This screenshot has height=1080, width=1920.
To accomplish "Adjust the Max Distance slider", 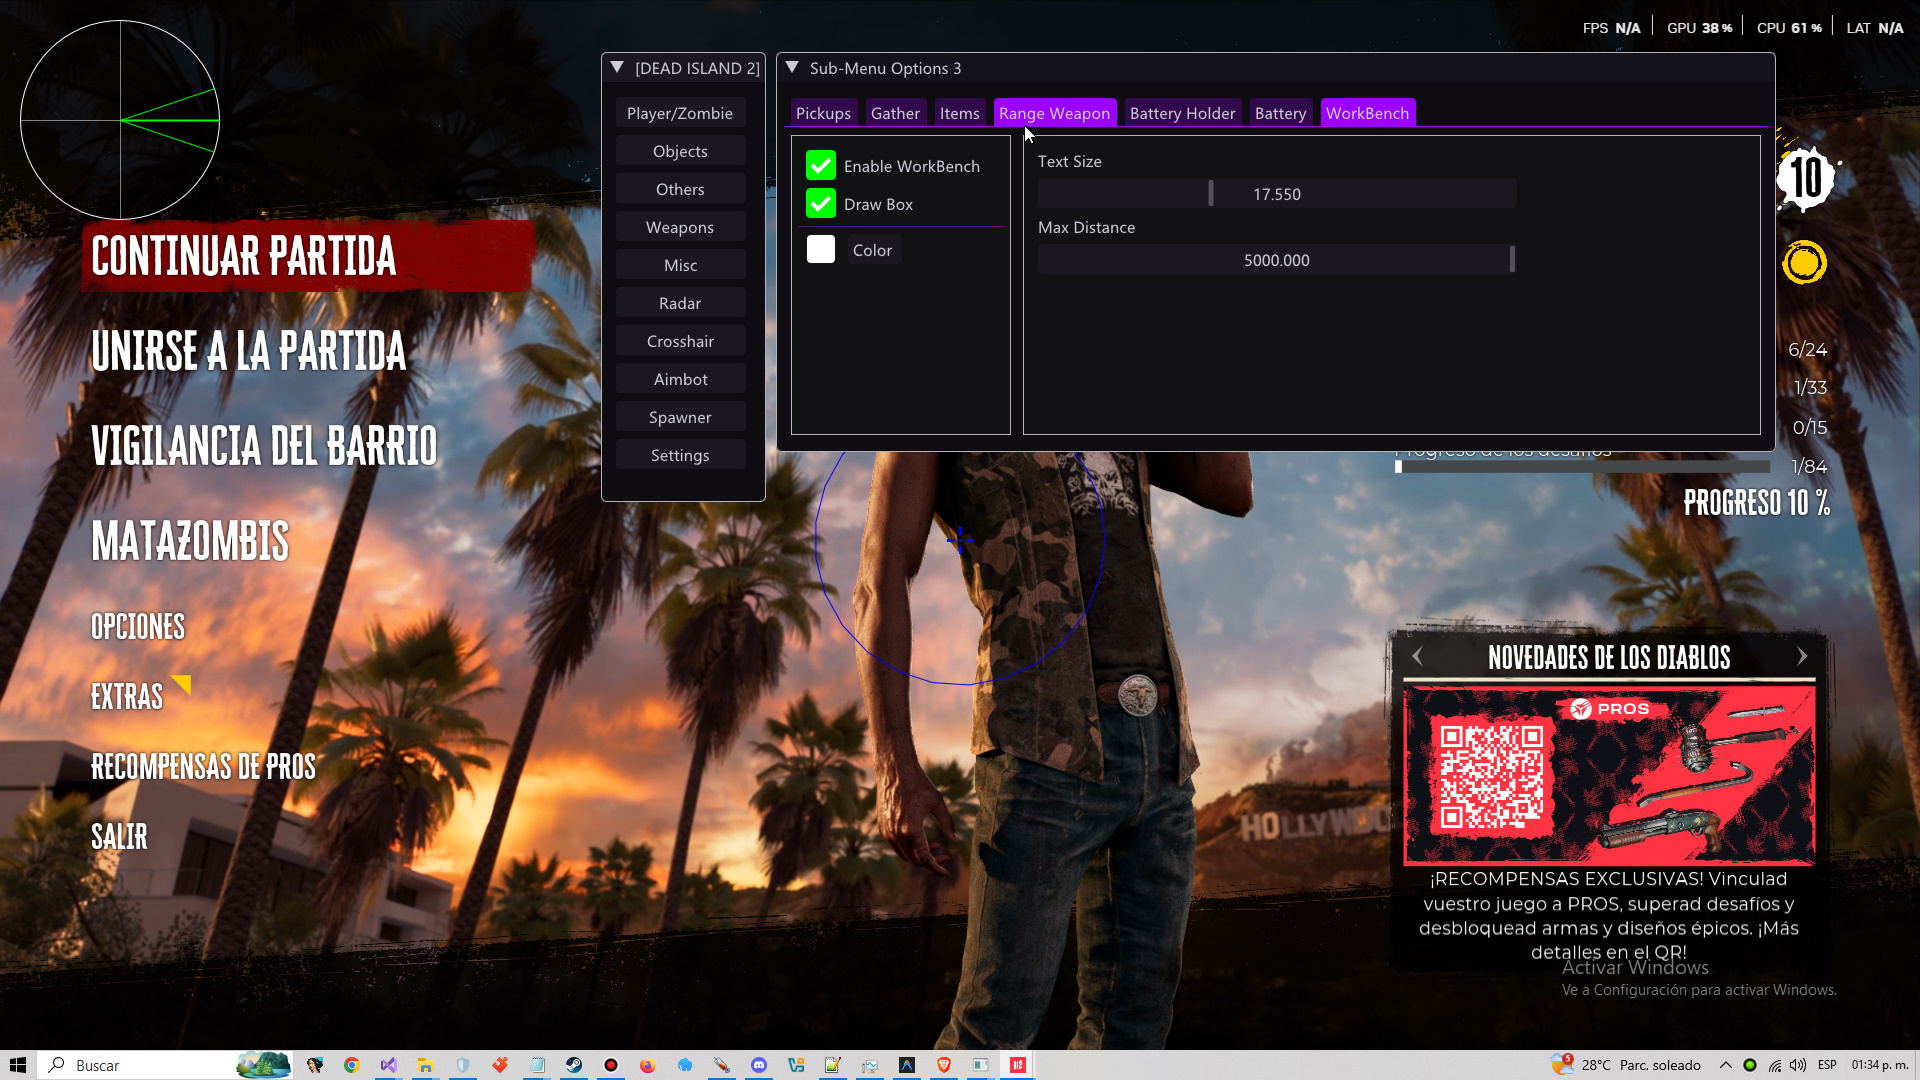I will (x=1513, y=259).
